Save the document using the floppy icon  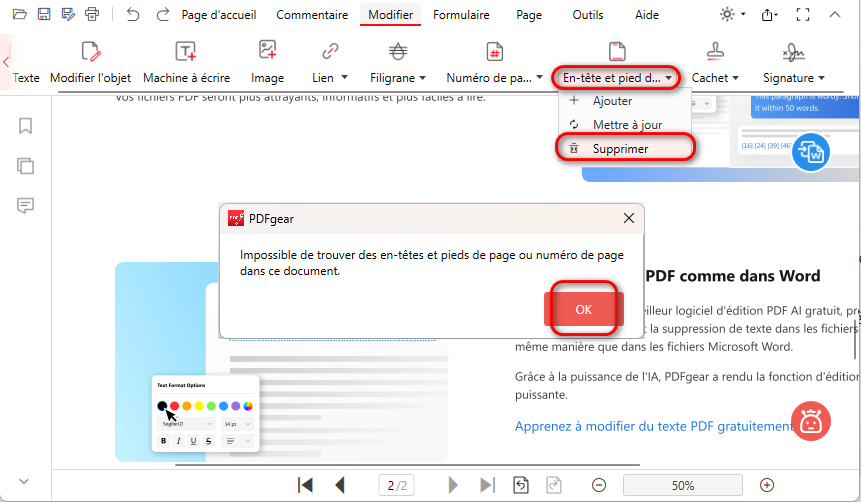(44, 14)
